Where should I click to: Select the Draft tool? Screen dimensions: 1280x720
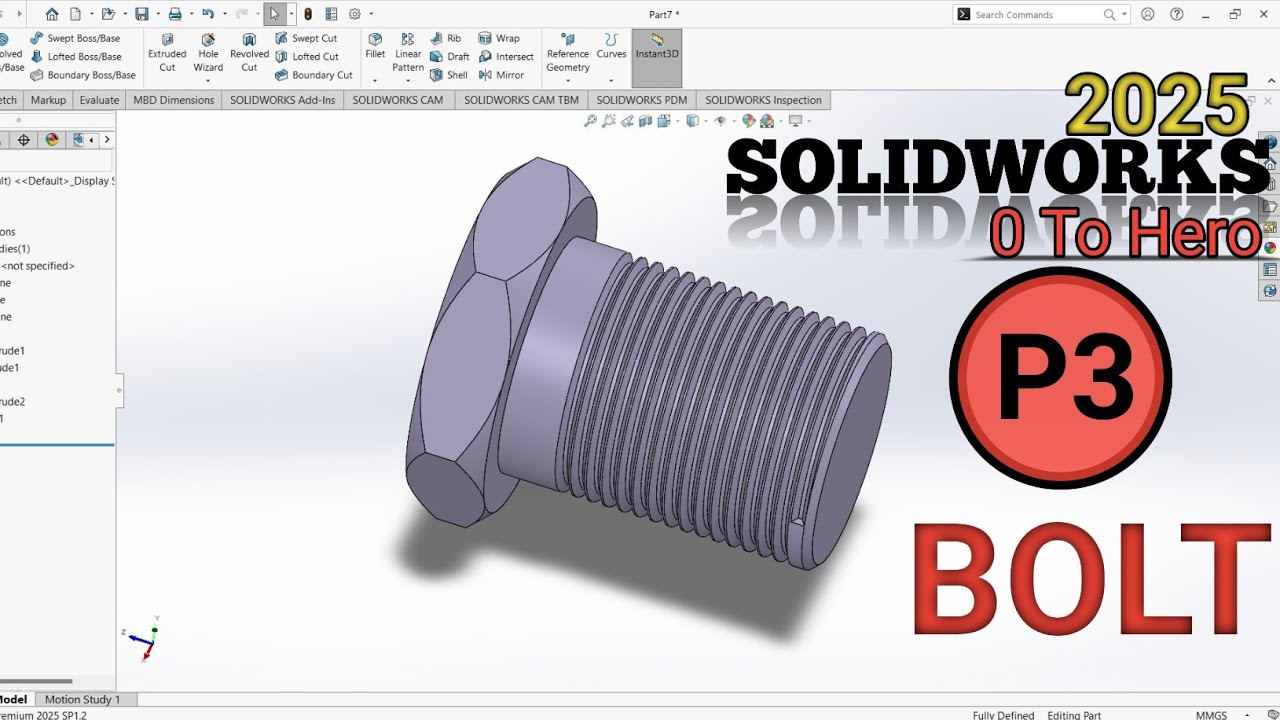coord(449,56)
